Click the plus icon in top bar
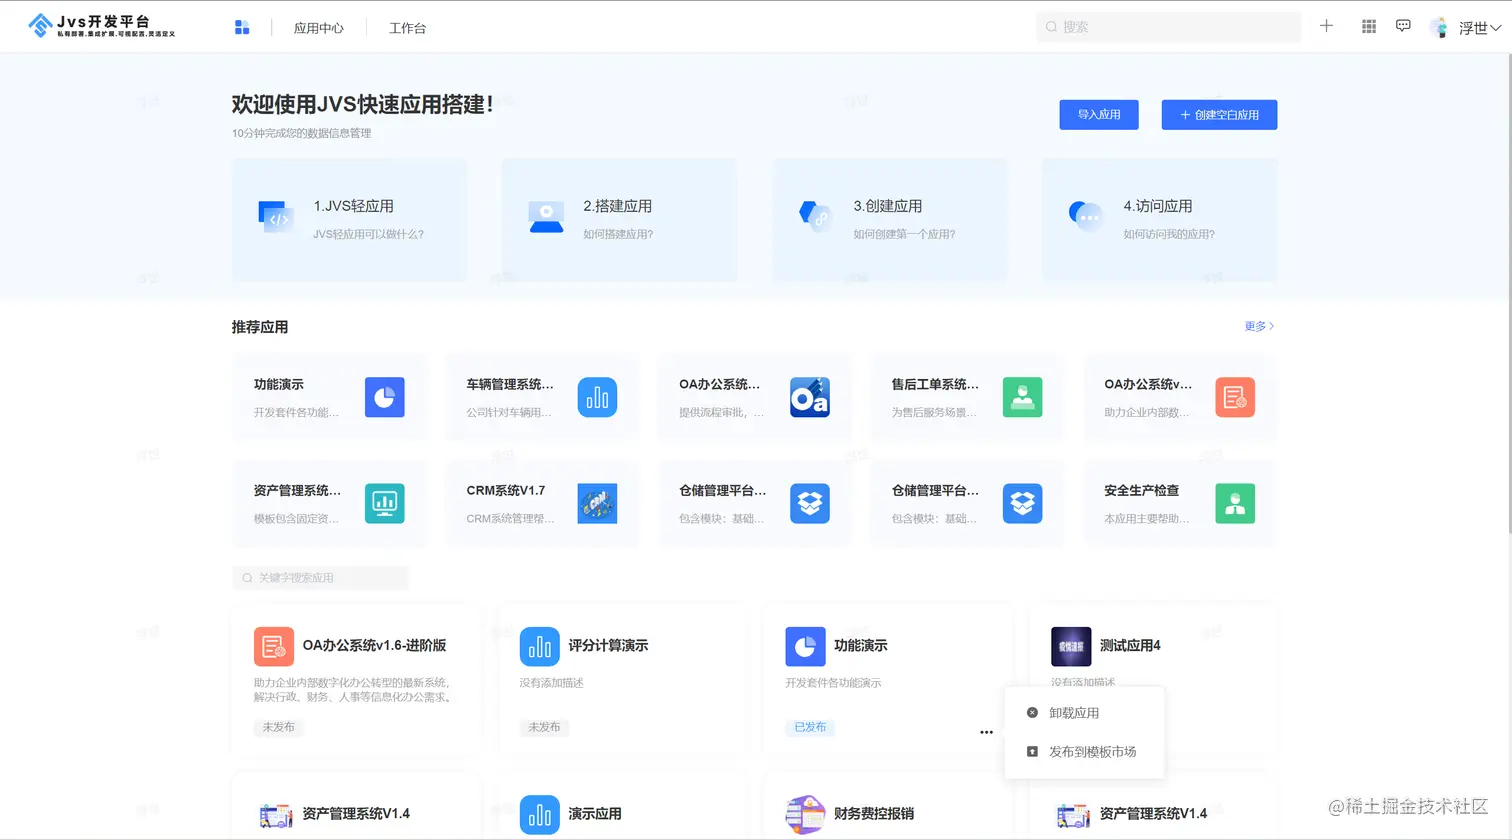 point(1326,26)
